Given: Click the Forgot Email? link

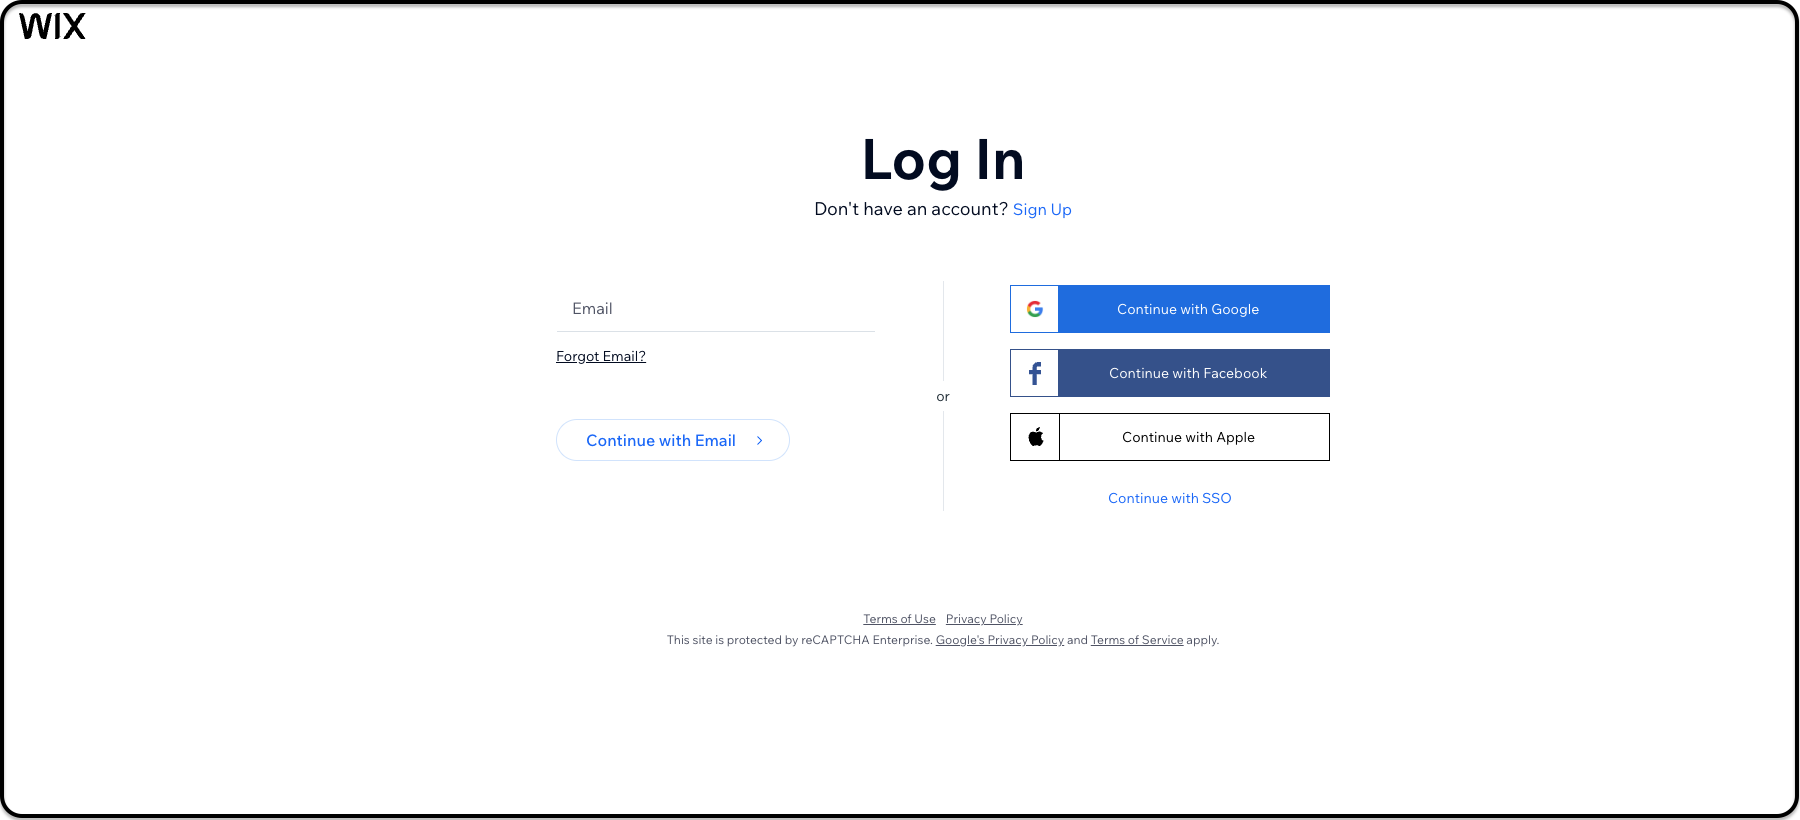Looking at the screenshot, I should 601,356.
